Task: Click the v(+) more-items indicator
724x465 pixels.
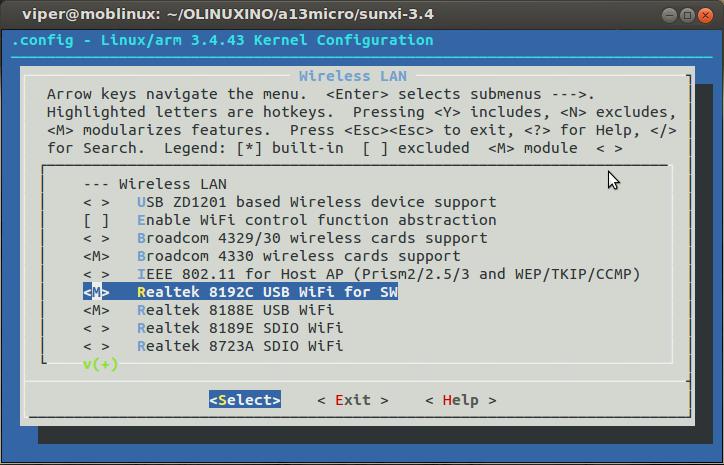Action: point(101,364)
